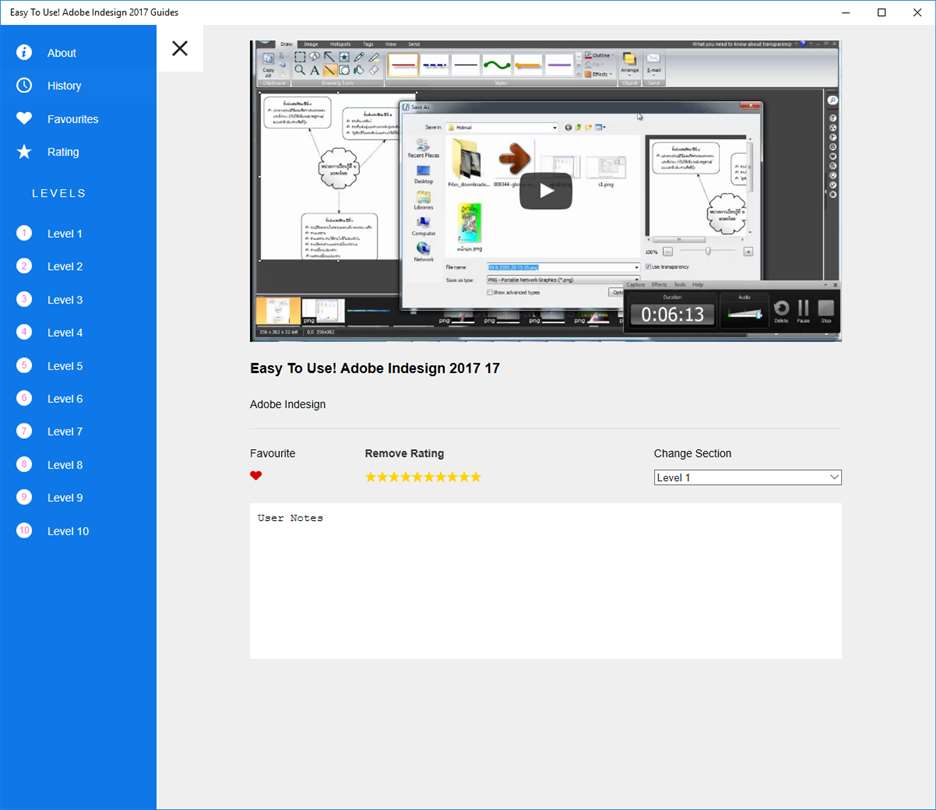
Task: Select the Level 4 number badge
Action: point(24,332)
